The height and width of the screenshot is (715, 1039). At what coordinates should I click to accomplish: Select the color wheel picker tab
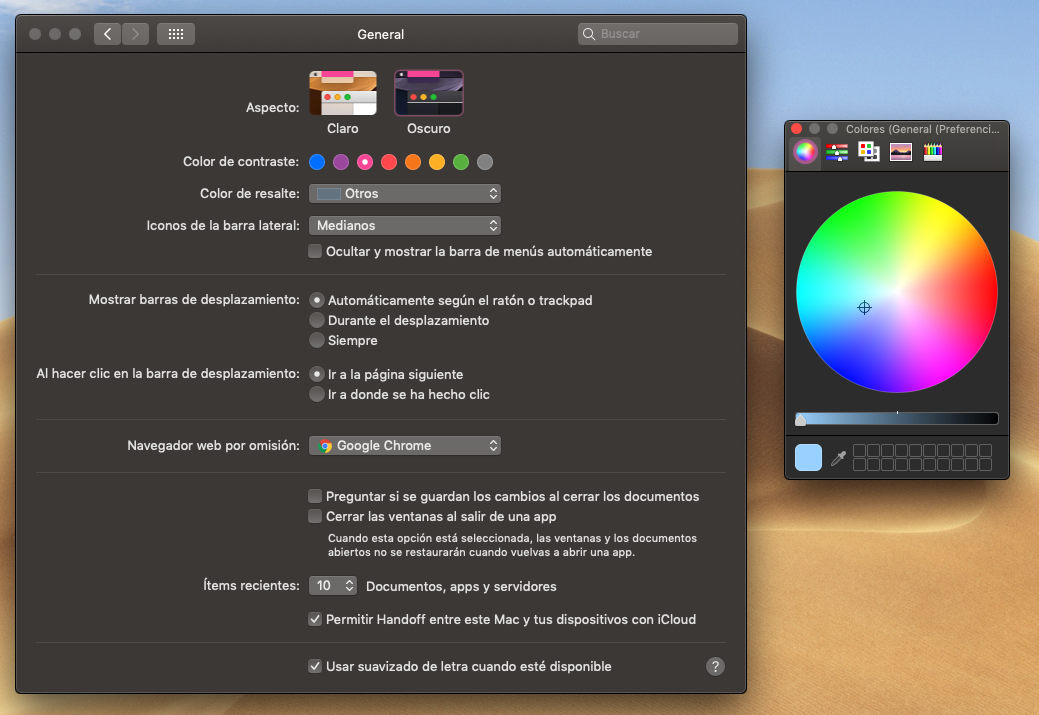(805, 152)
